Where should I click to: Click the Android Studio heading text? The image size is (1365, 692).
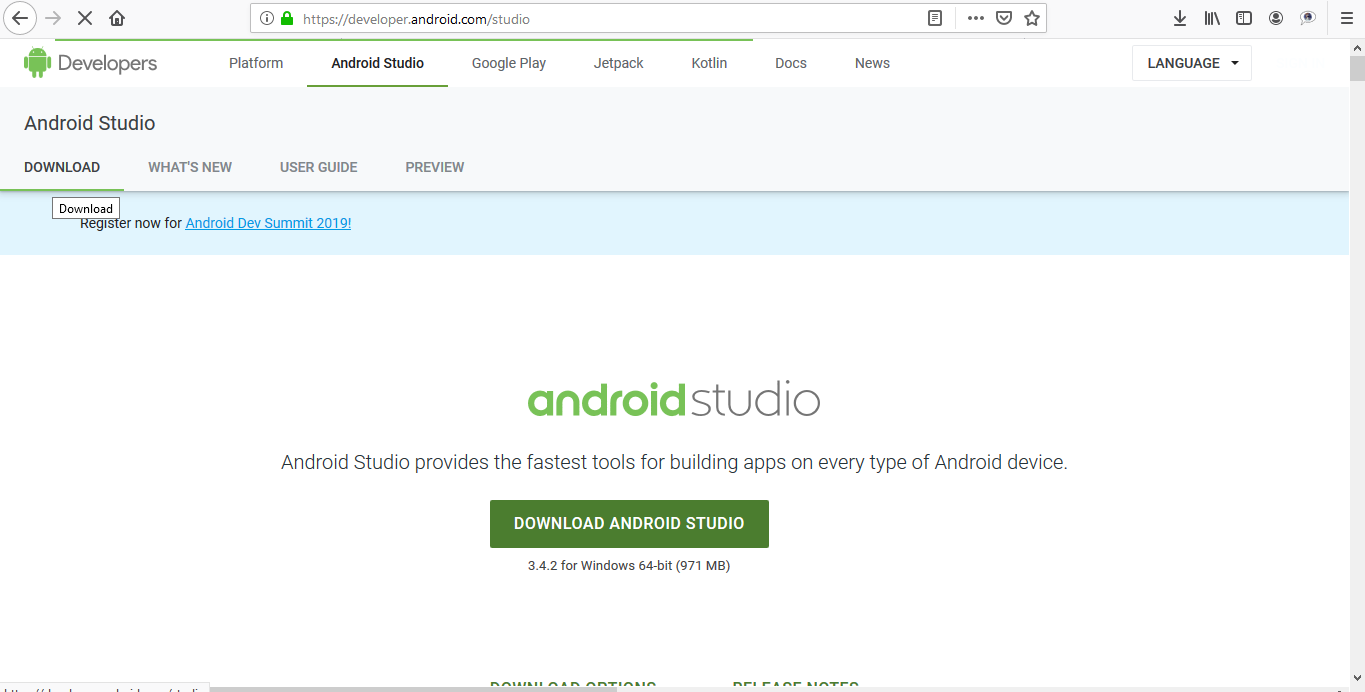click(90, 123)
